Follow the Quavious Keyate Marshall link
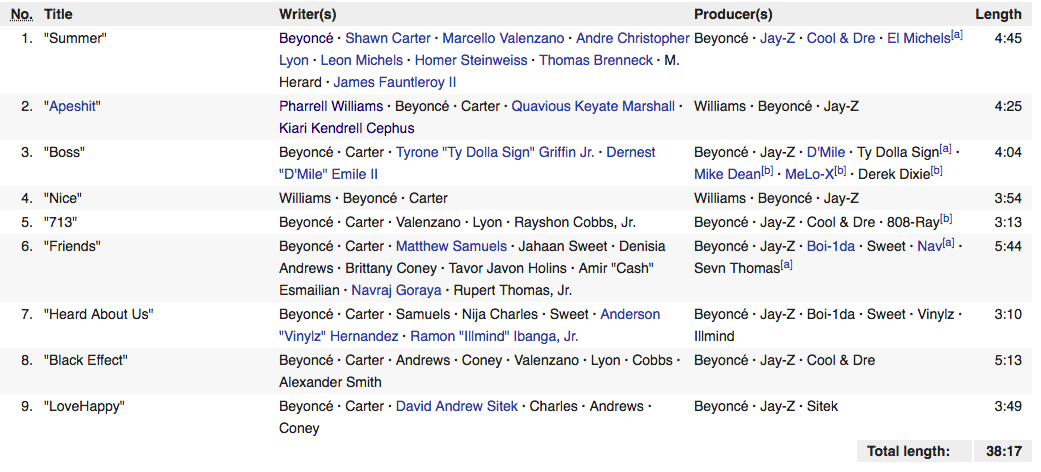The width and height of the screenshot is (1041, 472). [x=593, y=106]
